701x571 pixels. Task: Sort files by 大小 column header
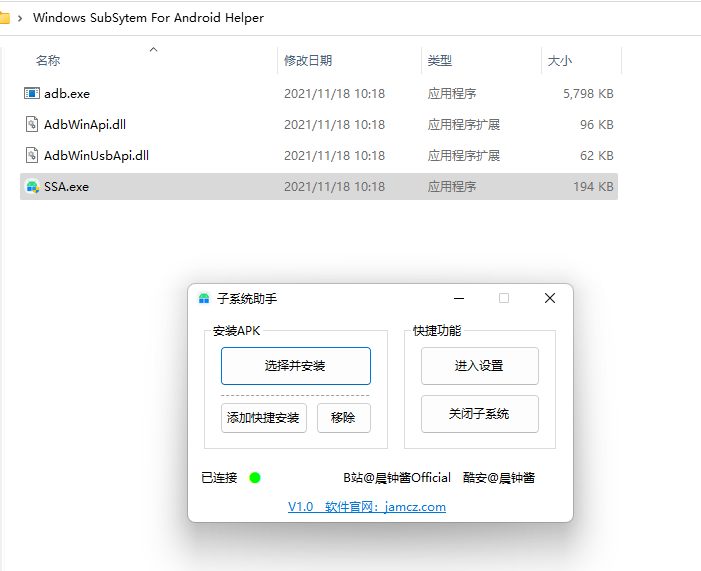[x=560, y=60]
